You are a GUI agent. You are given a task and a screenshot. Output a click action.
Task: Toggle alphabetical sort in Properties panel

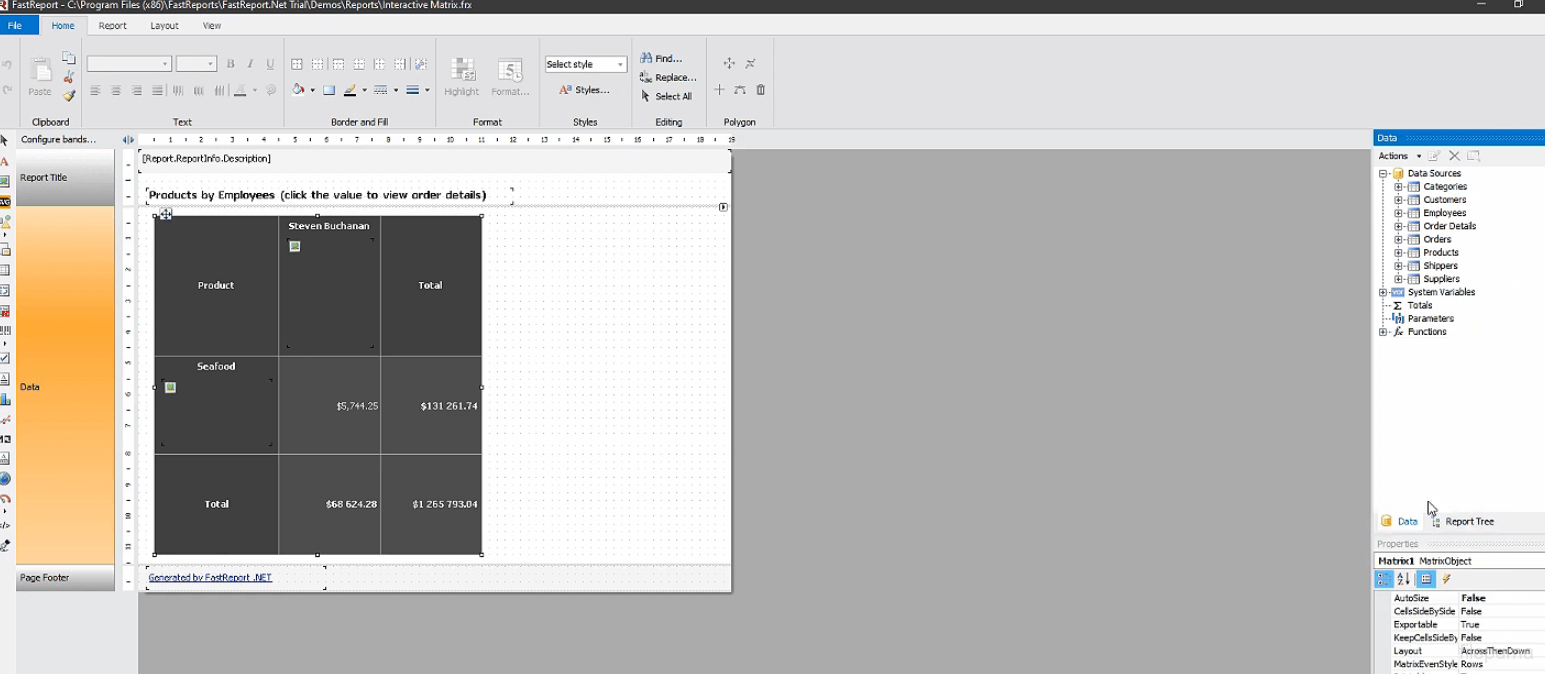point(1403,579)
